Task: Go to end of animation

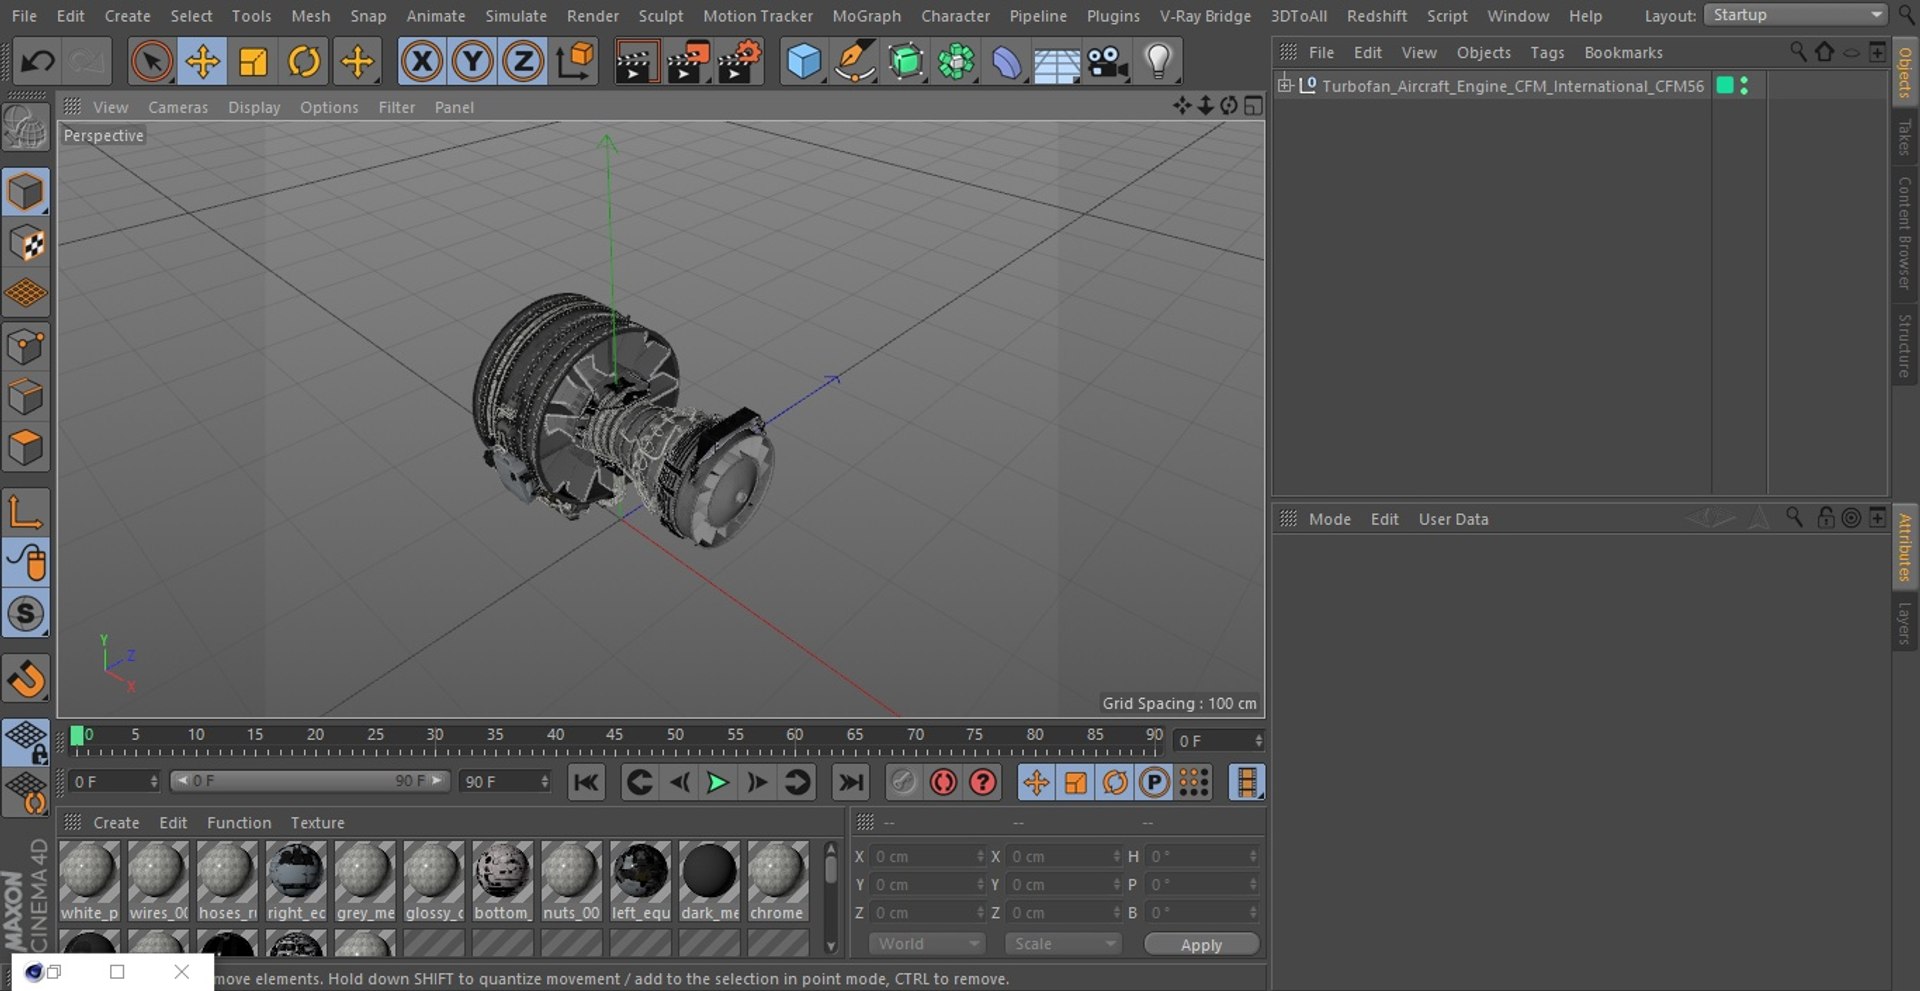Action: tap(851, 782)
